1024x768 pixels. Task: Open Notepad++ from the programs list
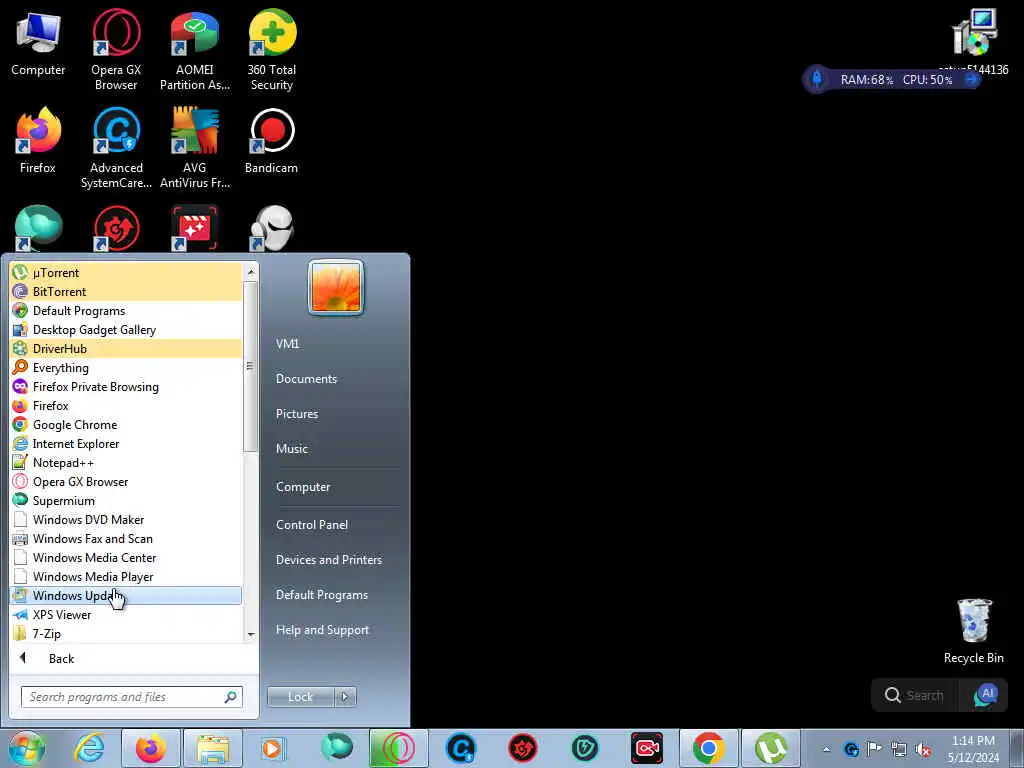click(125, 462)
